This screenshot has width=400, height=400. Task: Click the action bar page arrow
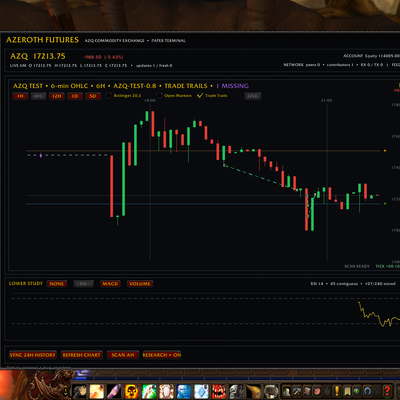click(x=66, y=390)
